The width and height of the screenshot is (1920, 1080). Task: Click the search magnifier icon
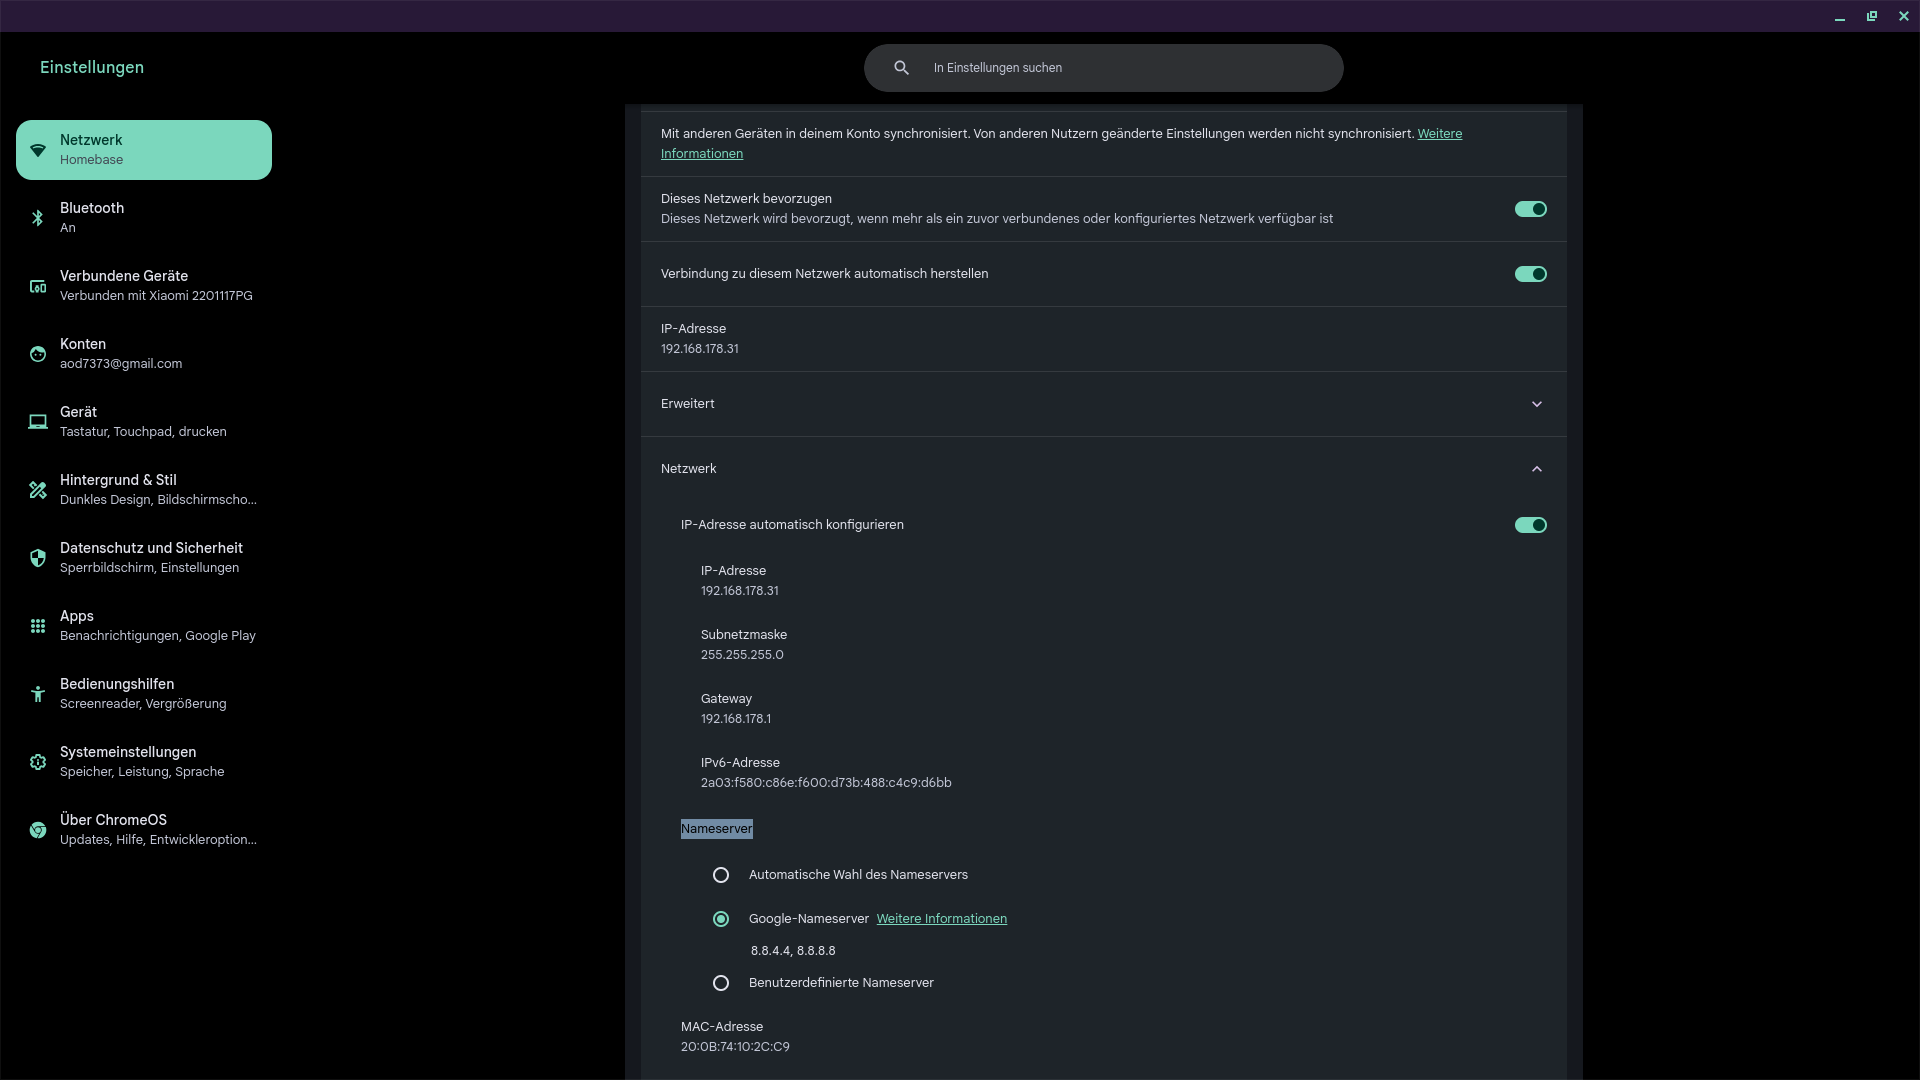click(x=901, y=68)
